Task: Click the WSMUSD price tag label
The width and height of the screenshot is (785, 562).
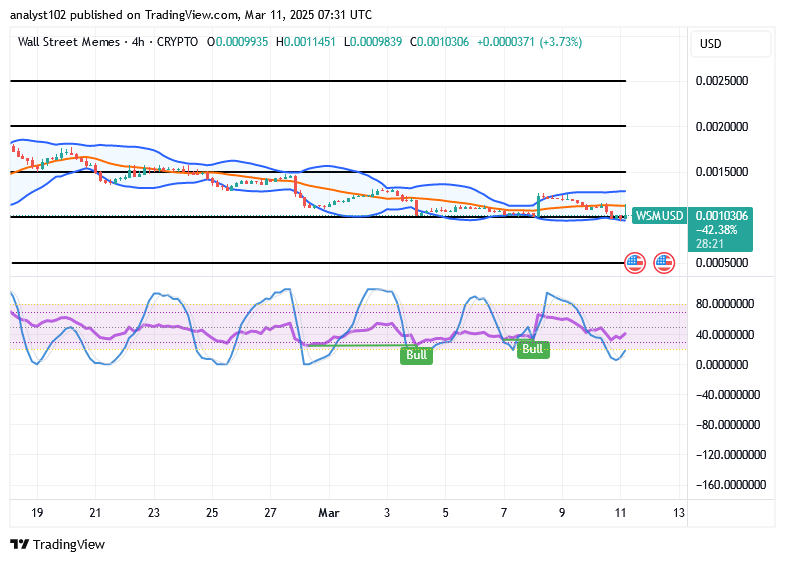Action: pos(659,216)
